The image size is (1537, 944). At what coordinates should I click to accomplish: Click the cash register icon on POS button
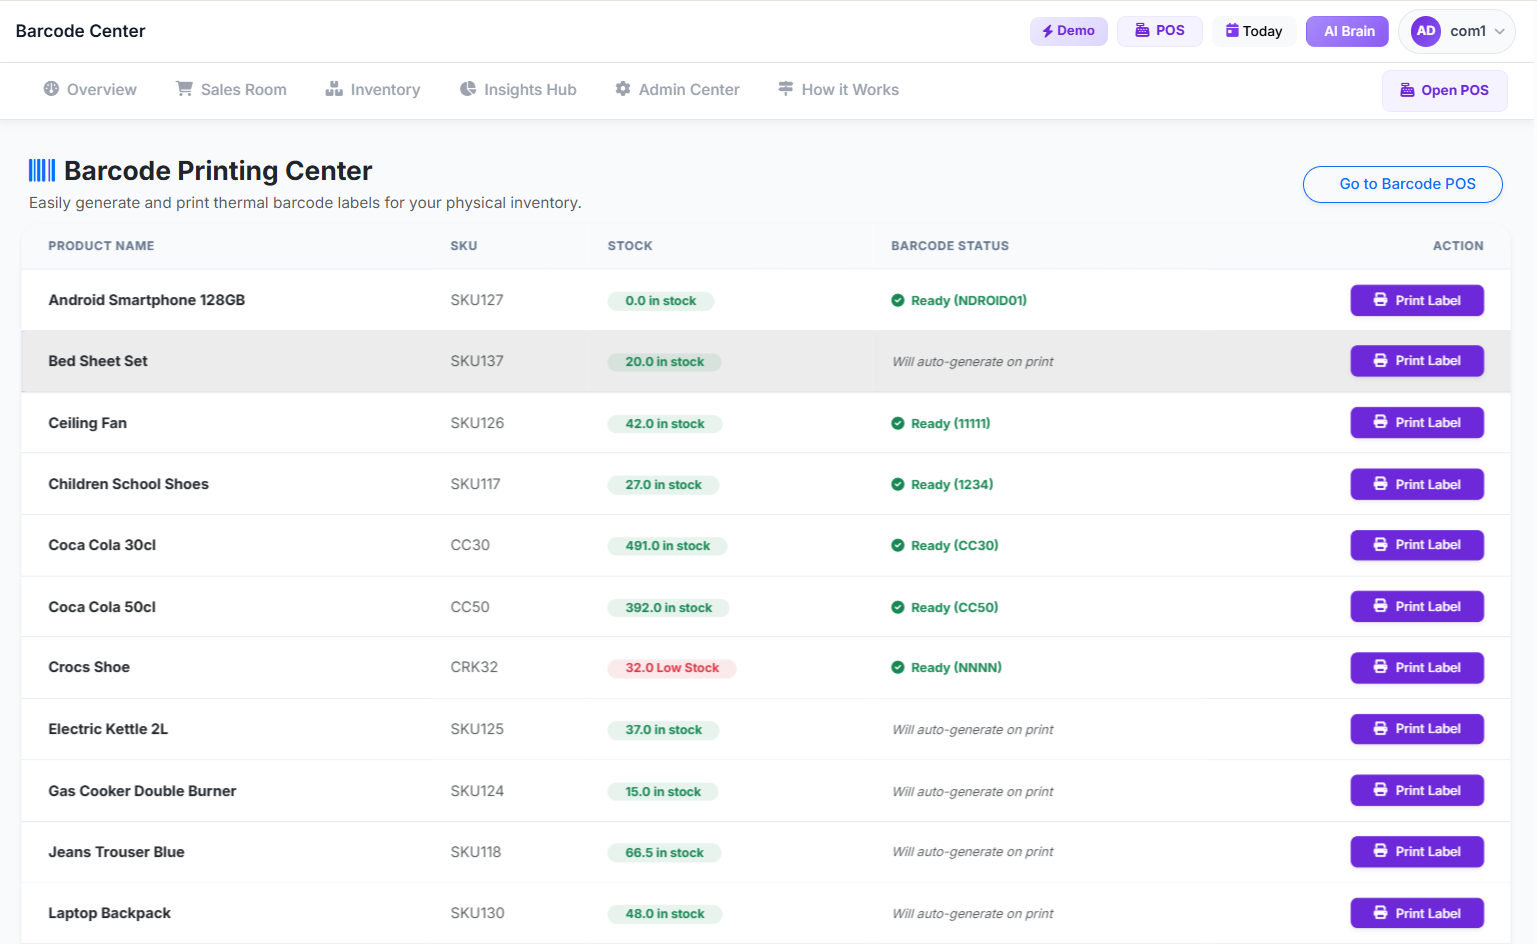click(1142, 31)
